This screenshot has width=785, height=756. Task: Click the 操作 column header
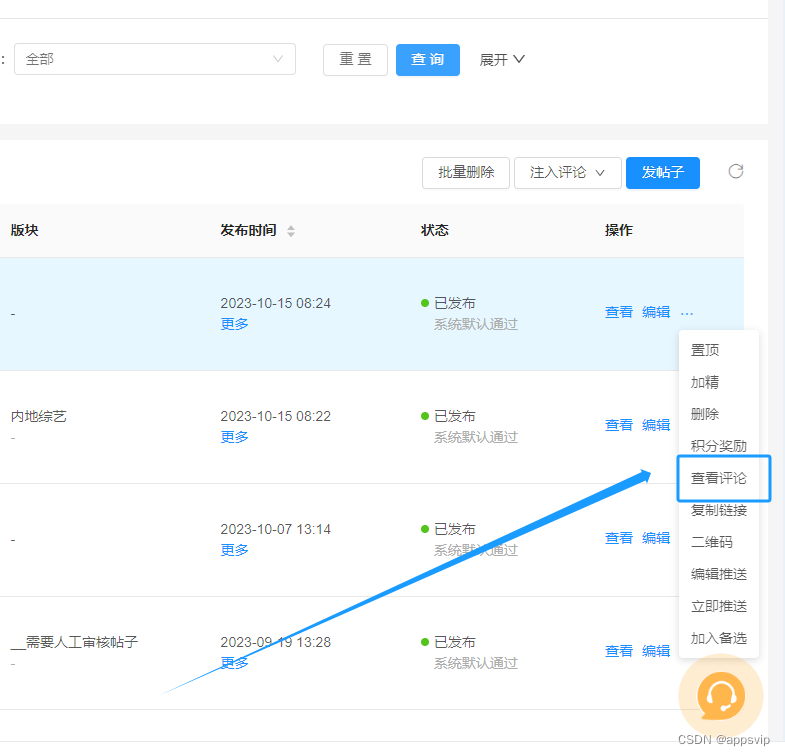point(619,230)
